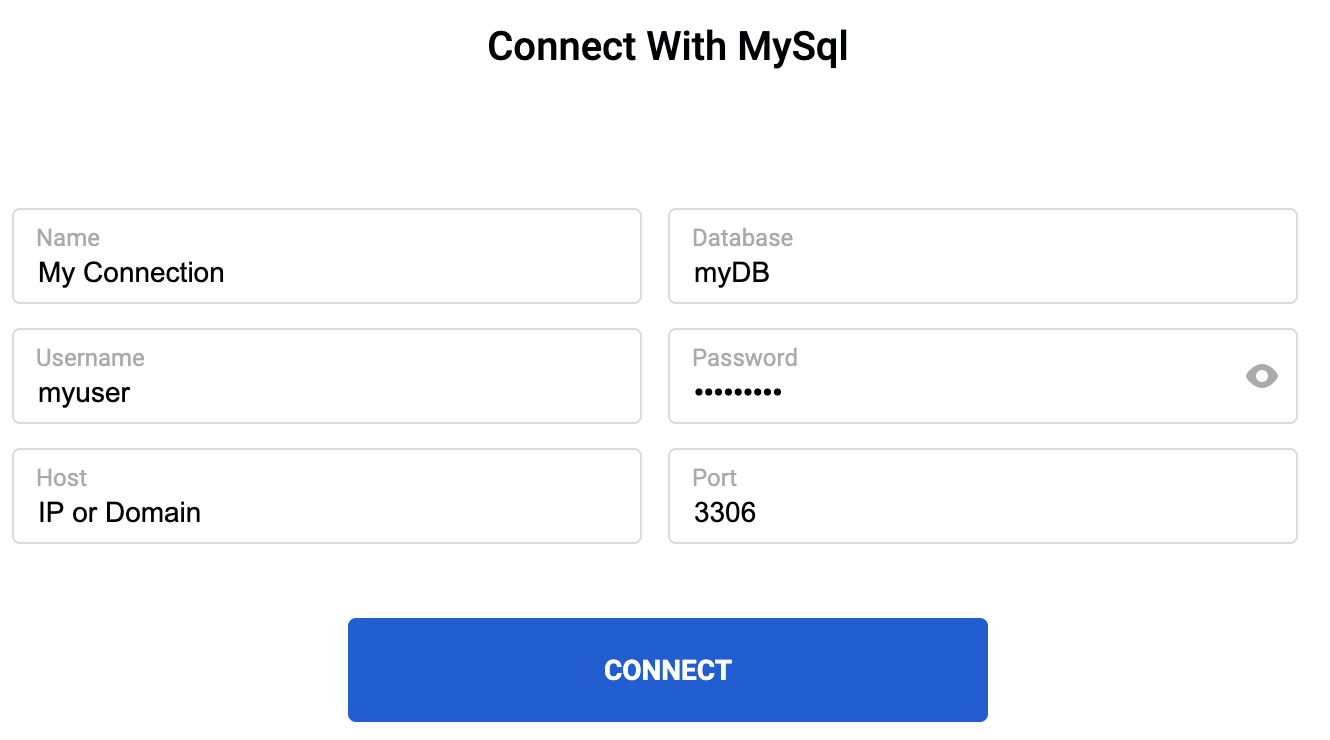Click the masked password dots

click(x=738, y=393)
